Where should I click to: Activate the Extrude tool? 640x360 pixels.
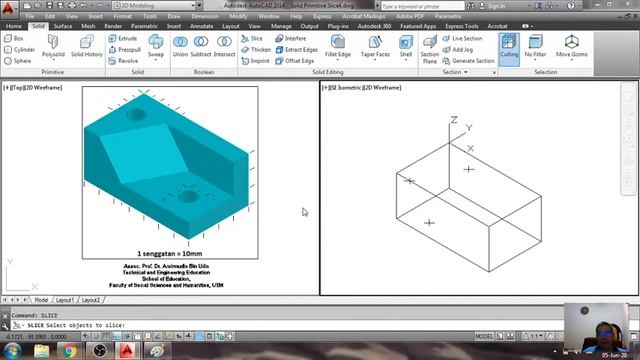123,38
